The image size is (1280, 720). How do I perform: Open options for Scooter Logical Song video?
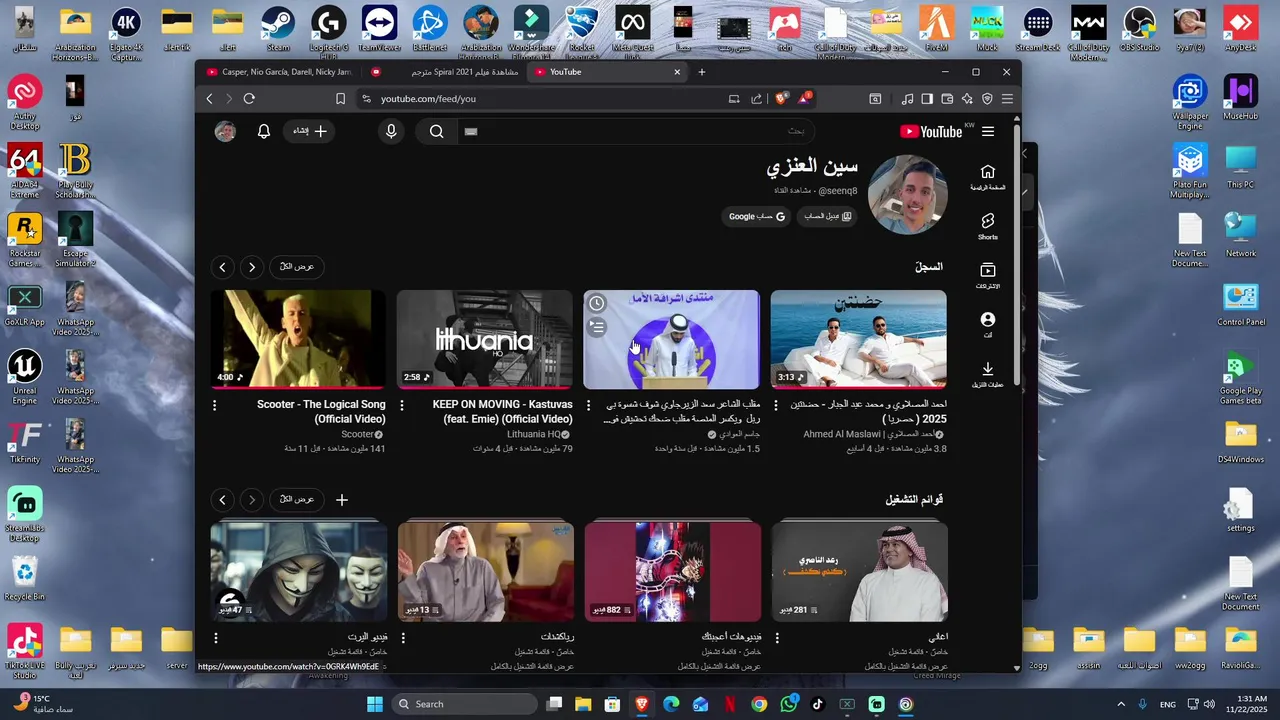(x=214, y=405)
